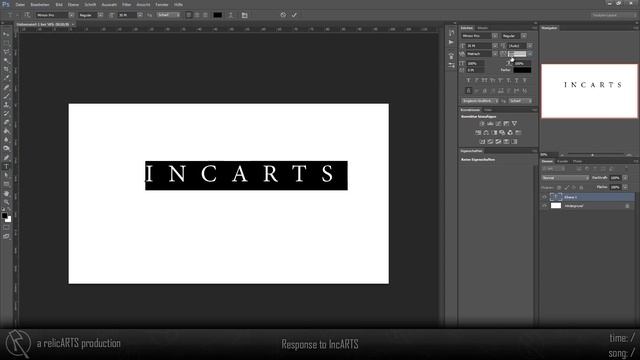Screen dimensions: 640x360
Task: Open layer blend mode Normal dropdown
Action: point(565,178)
